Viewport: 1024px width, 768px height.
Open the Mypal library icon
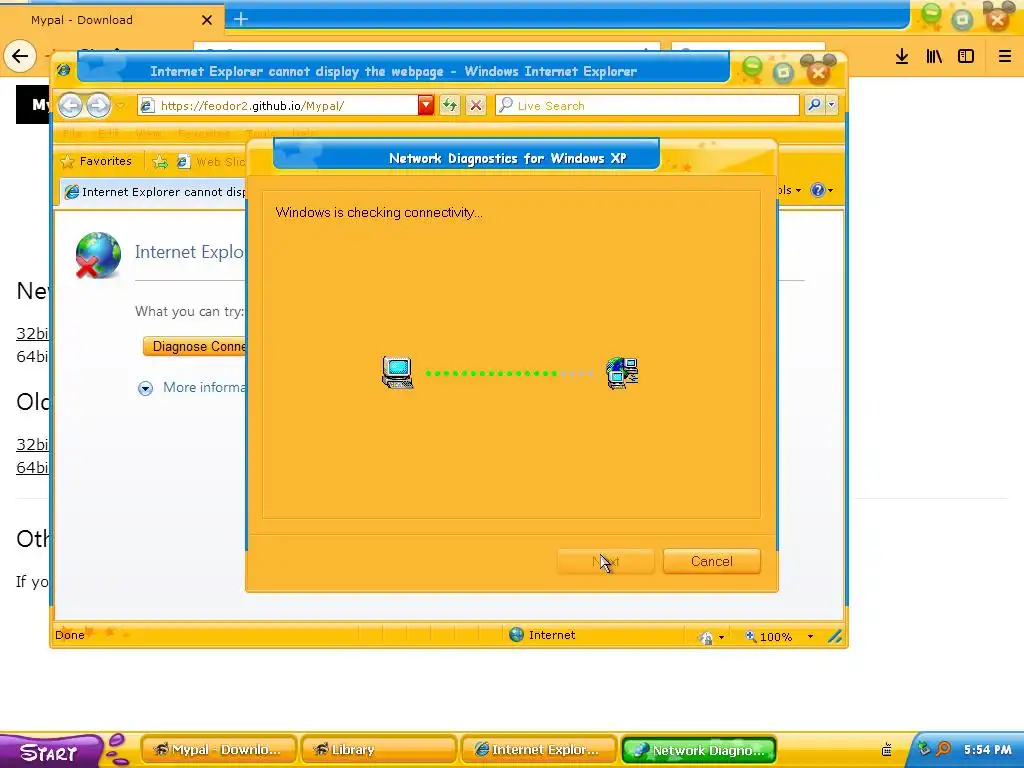coord(935,57)
